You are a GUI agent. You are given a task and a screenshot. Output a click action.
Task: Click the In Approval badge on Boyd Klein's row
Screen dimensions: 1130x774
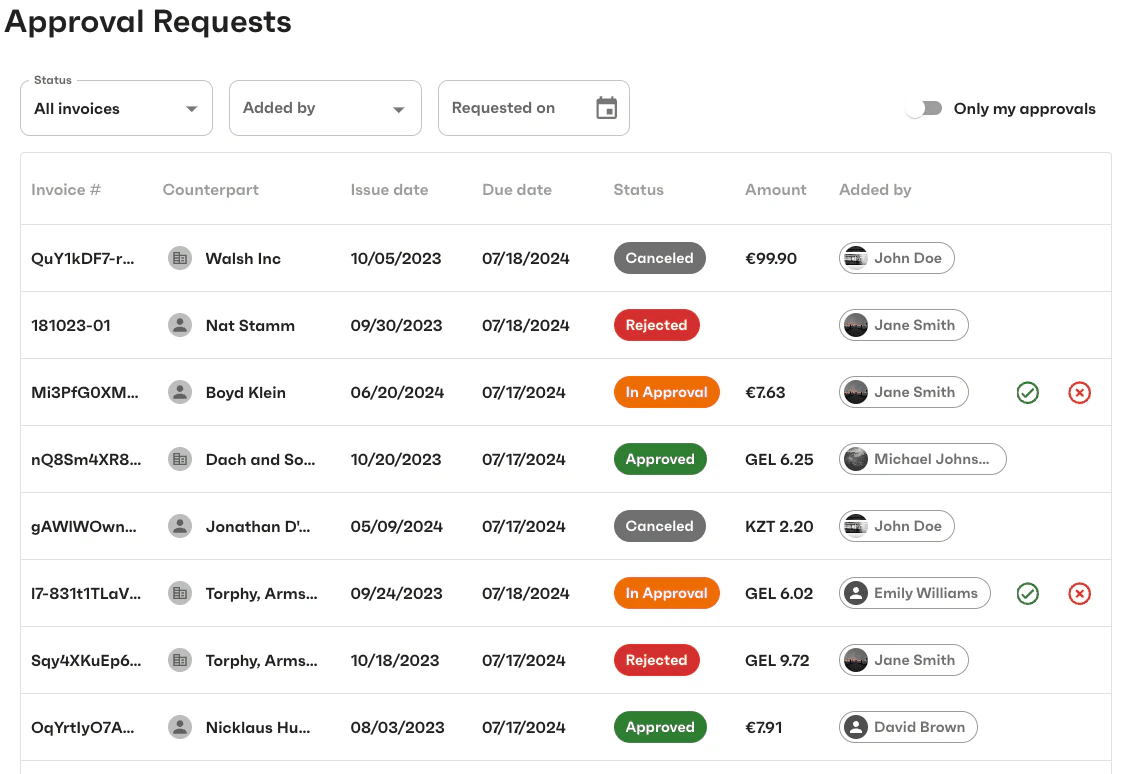point(666,393)
